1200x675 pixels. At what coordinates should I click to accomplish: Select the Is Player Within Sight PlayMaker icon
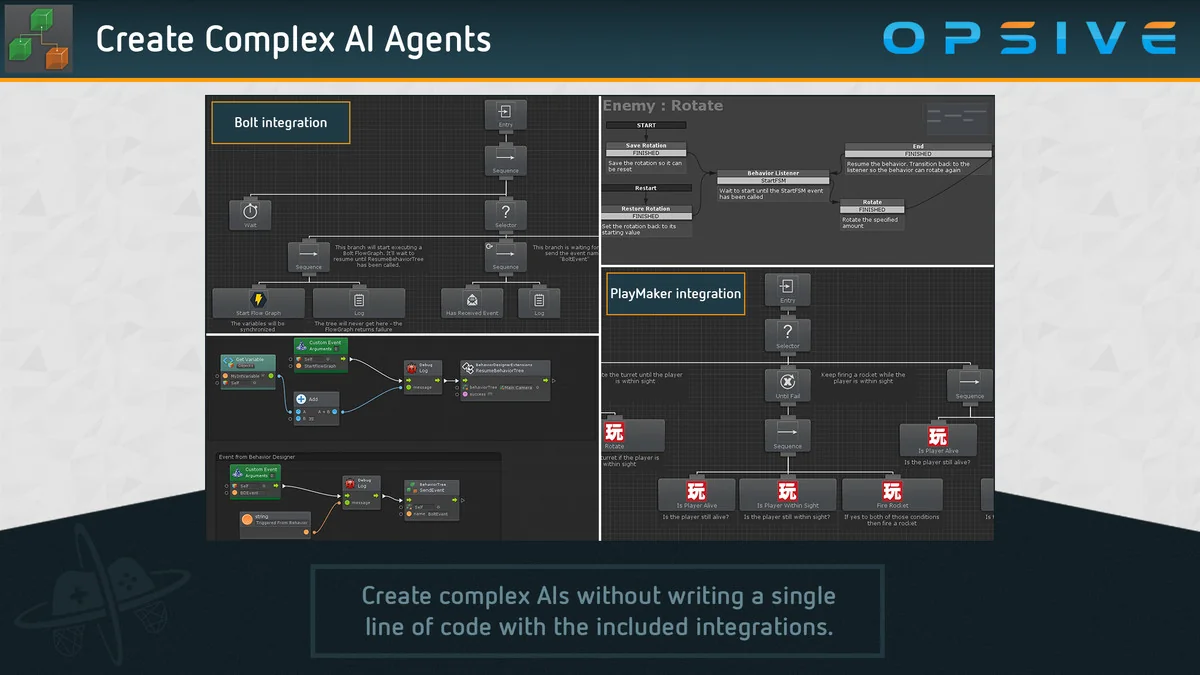point(786,489)
